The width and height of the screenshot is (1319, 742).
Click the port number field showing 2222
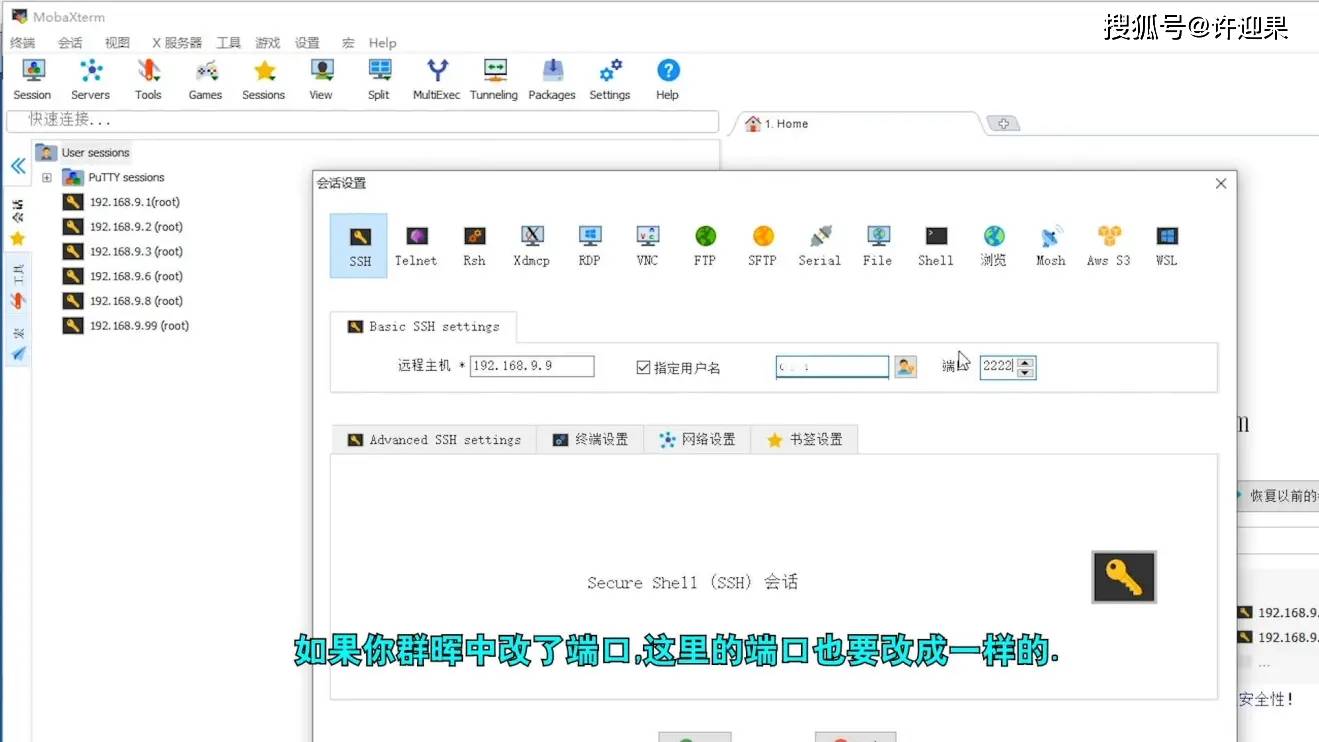(998, 367)
